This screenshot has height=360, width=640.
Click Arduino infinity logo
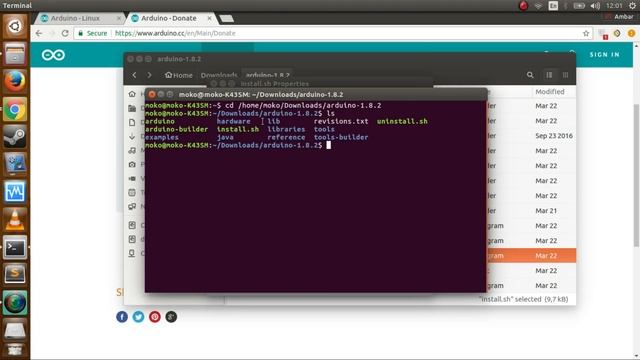point(53,55)
